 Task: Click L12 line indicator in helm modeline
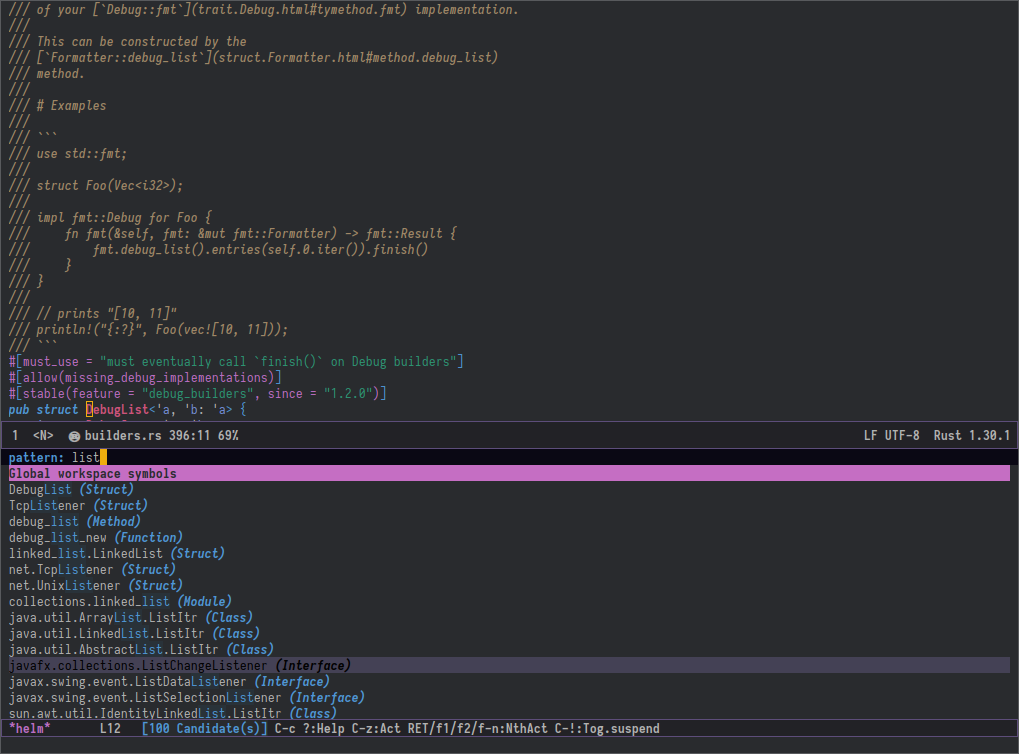click(x=110, y=729)
